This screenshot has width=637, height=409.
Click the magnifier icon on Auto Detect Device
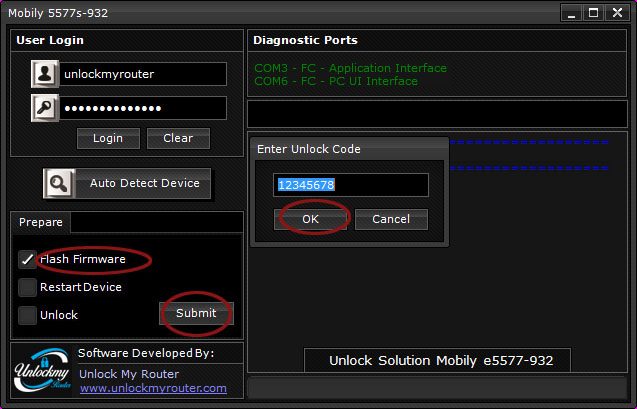pos(59,184)
